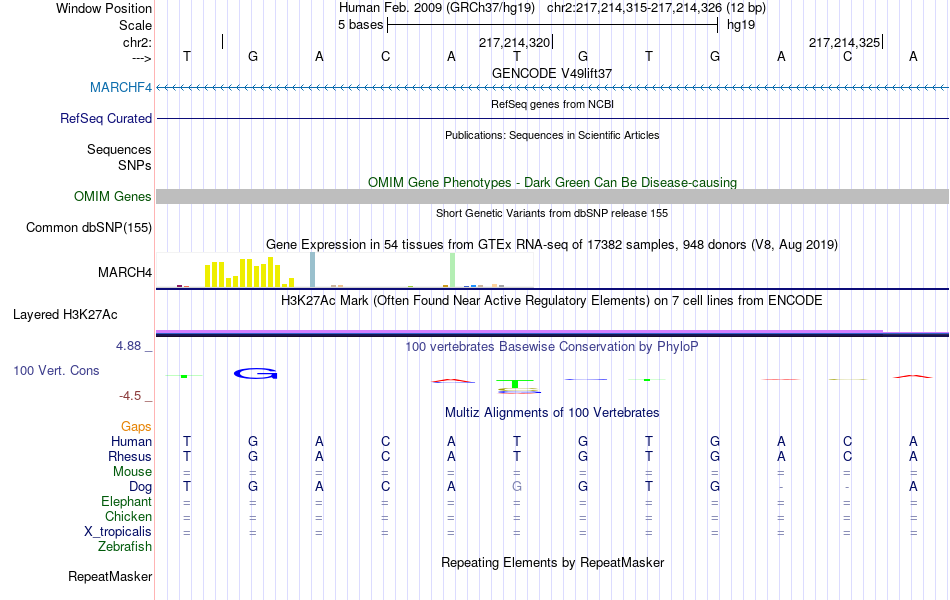This screenshot has height=600, width=950.
Task: Open the MARCH4 GTEx expression label
Action: (x=125, y=272)
